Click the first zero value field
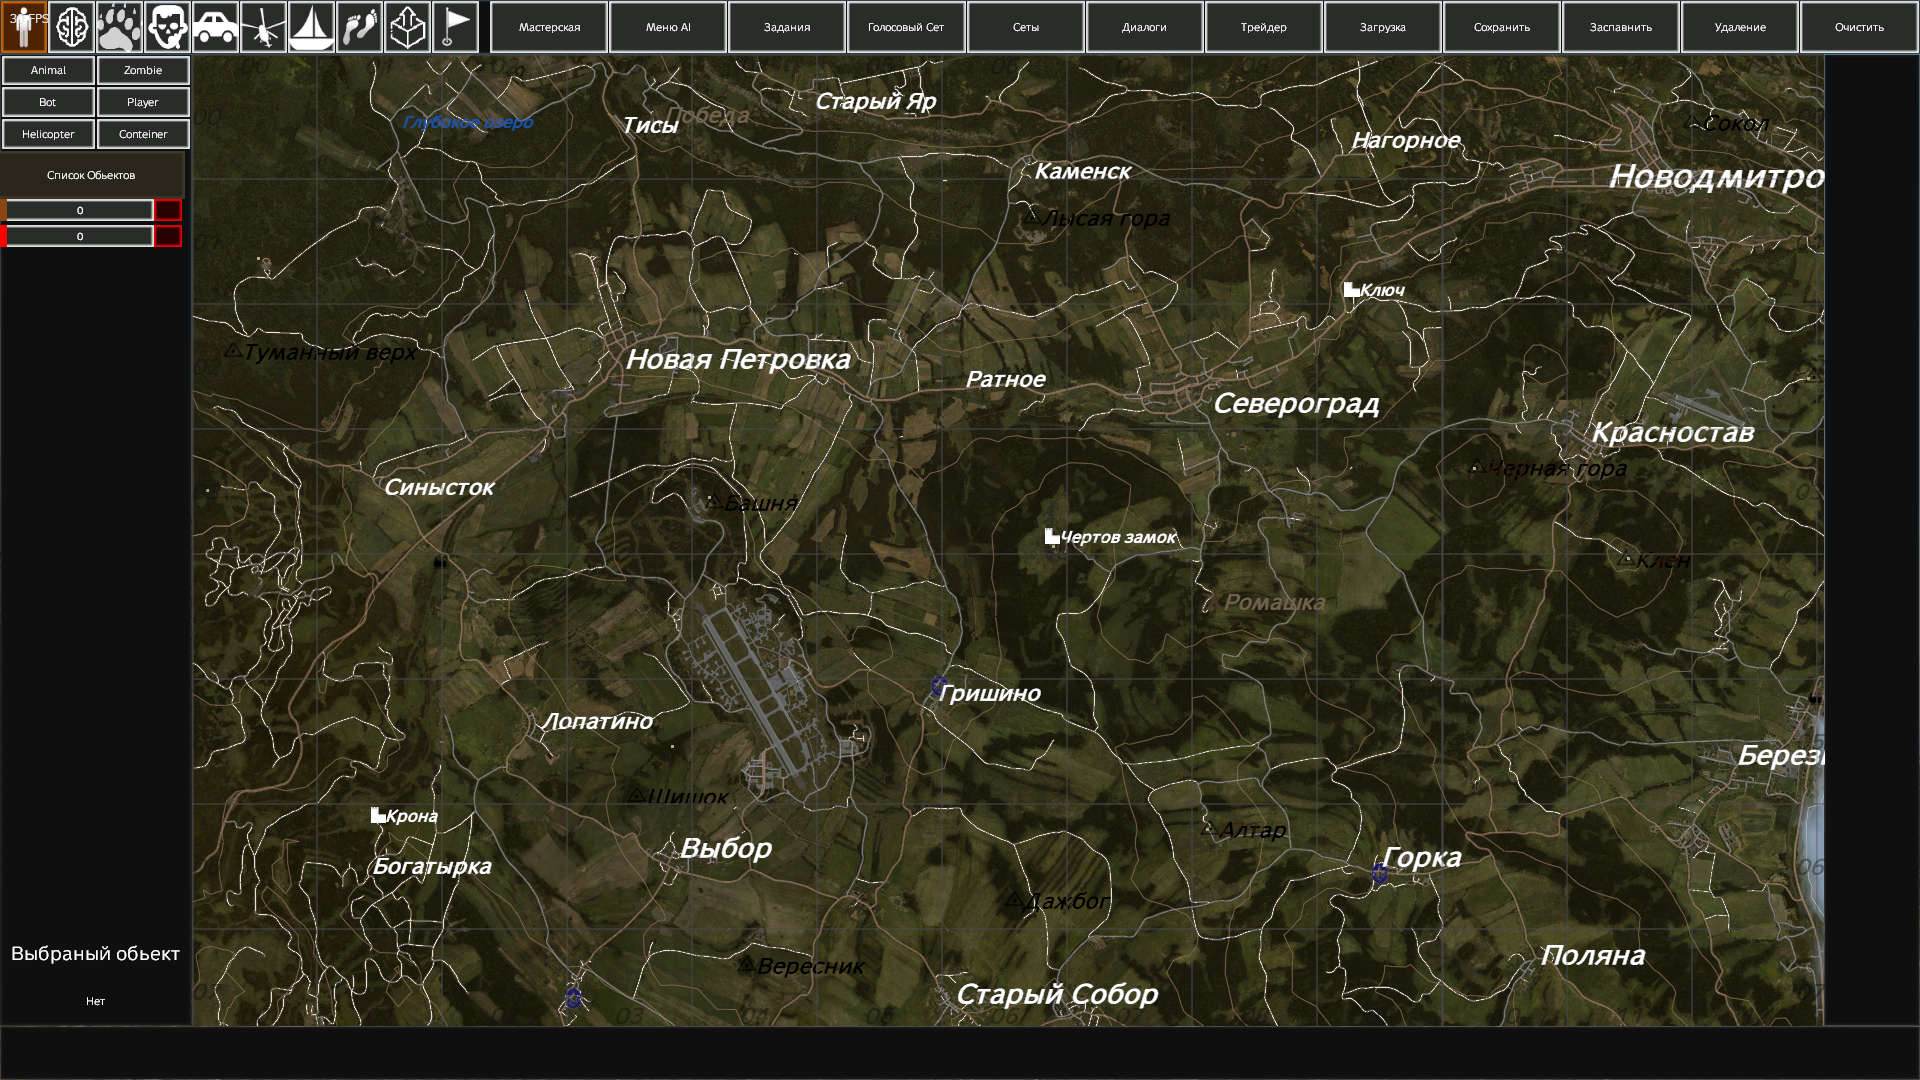This screenshot has width=1920, height=1080. [x=80, y=210]
